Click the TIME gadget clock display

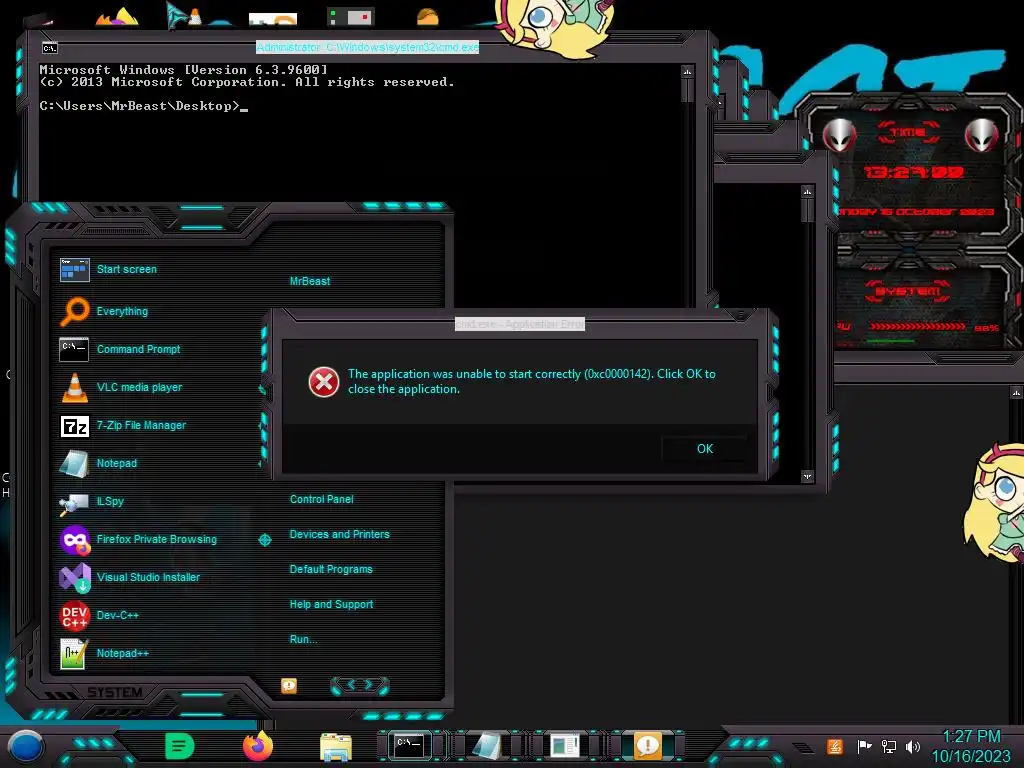(914, 172)
